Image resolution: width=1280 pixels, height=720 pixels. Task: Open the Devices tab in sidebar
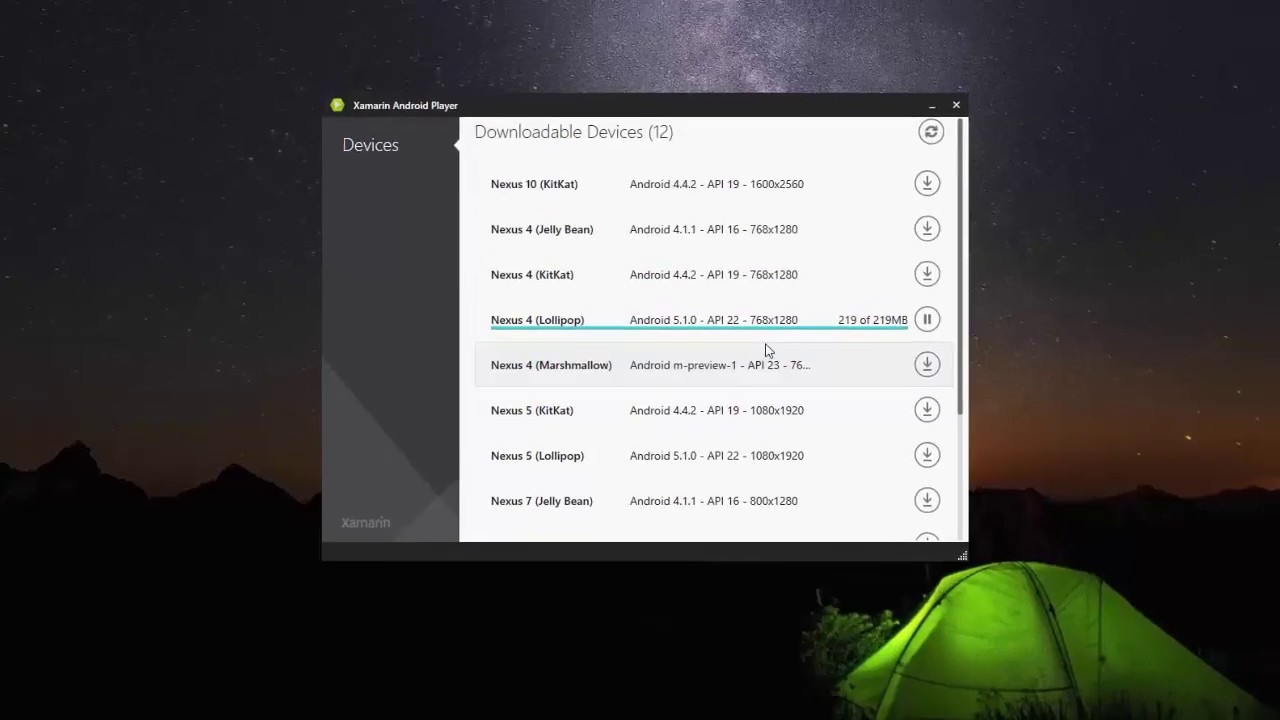click(370, 145)
